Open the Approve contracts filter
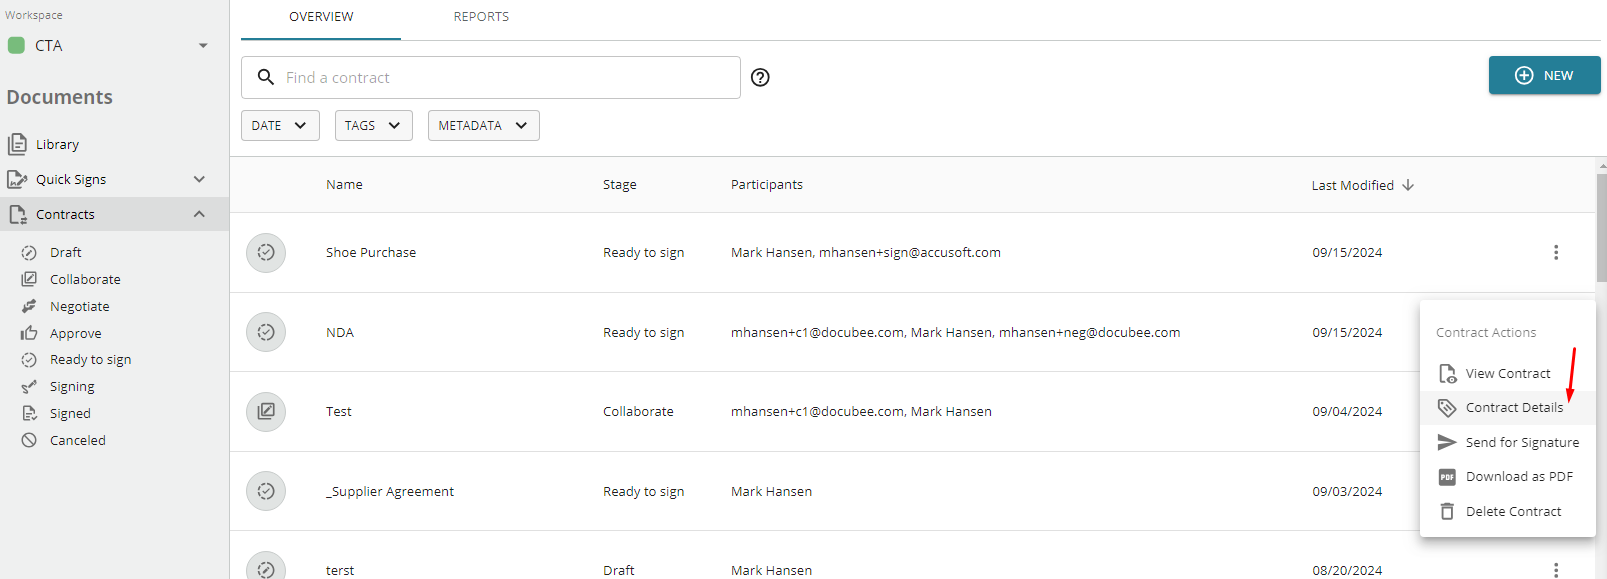 (x=76, y=334)
